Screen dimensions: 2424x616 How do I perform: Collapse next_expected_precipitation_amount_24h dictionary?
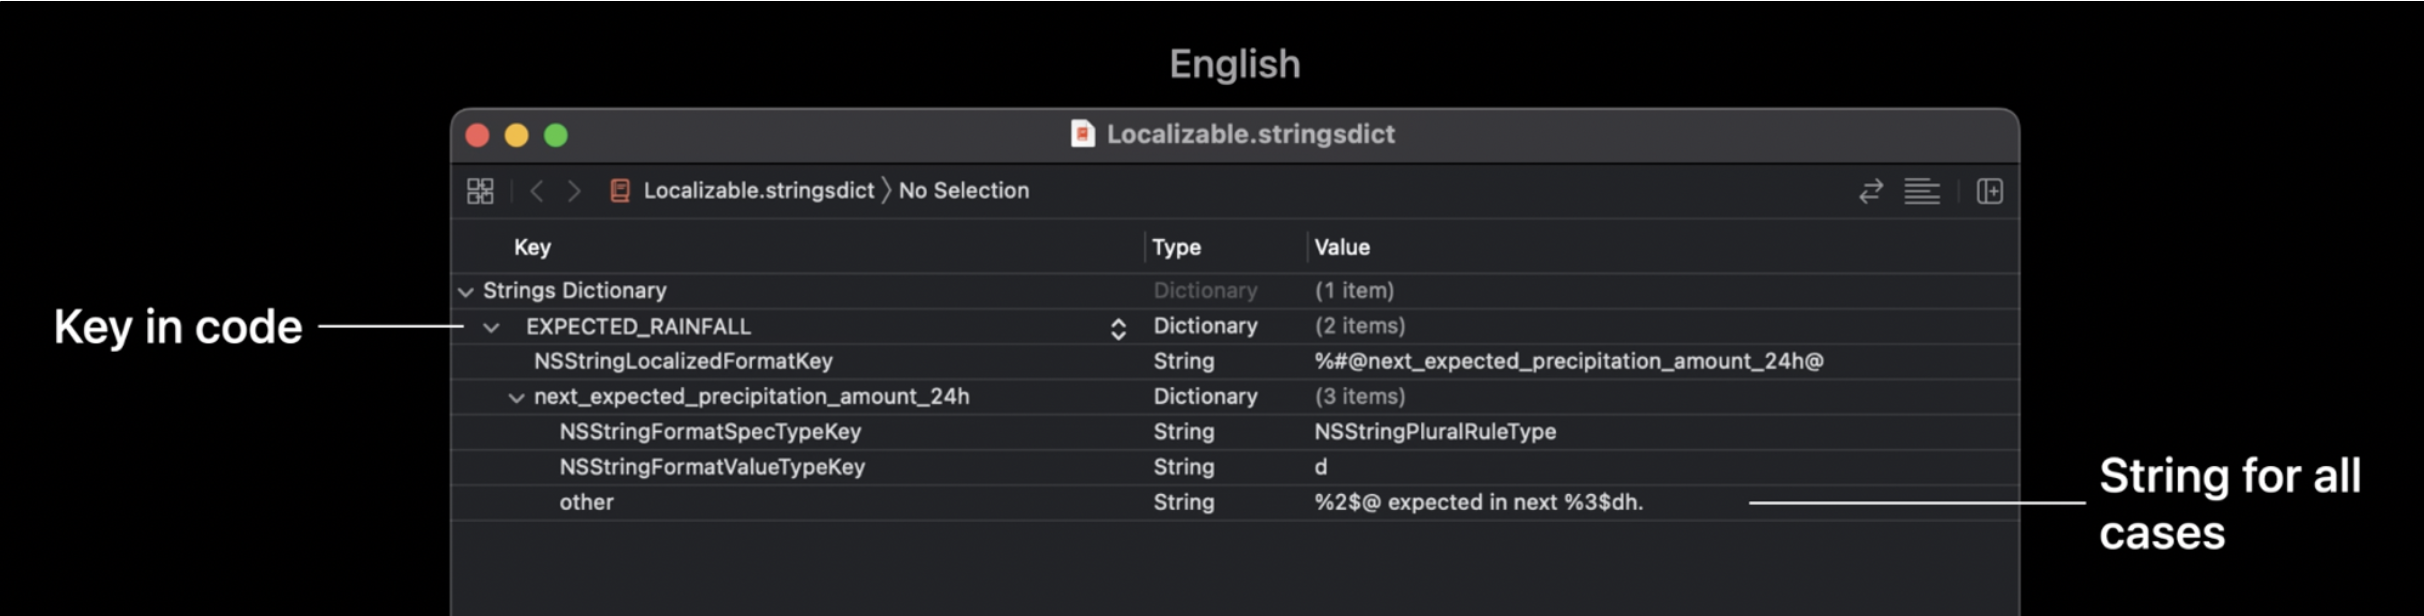coord(516,398)
